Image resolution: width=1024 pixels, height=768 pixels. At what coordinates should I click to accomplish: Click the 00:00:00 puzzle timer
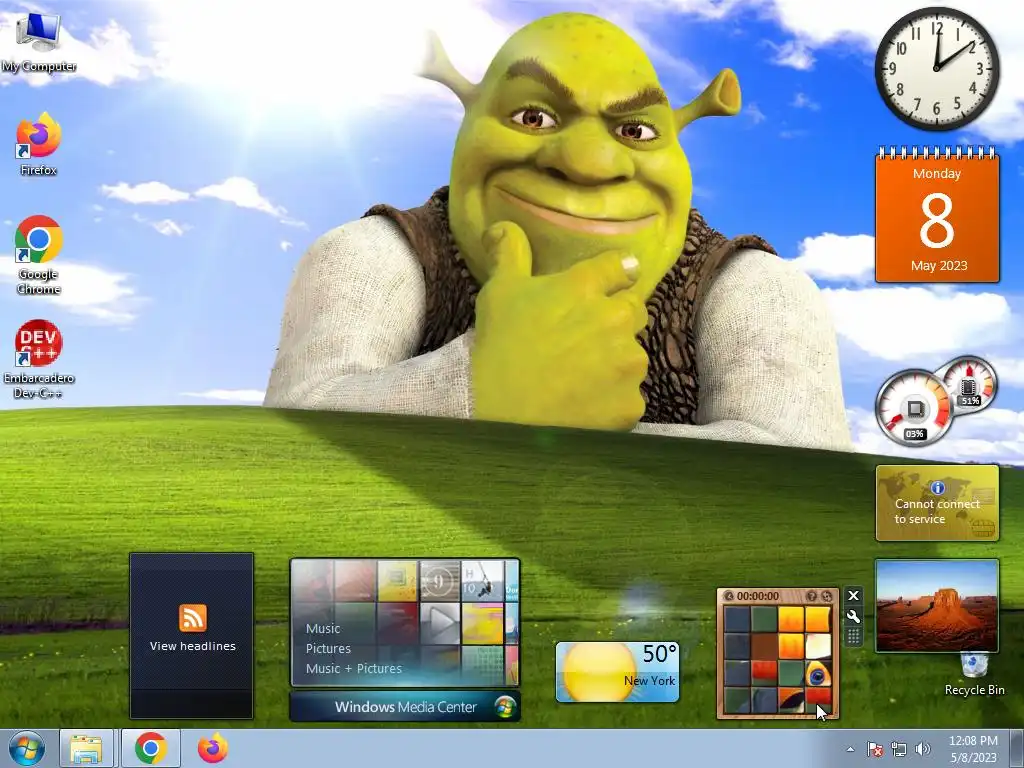click(x=758, y=596)
